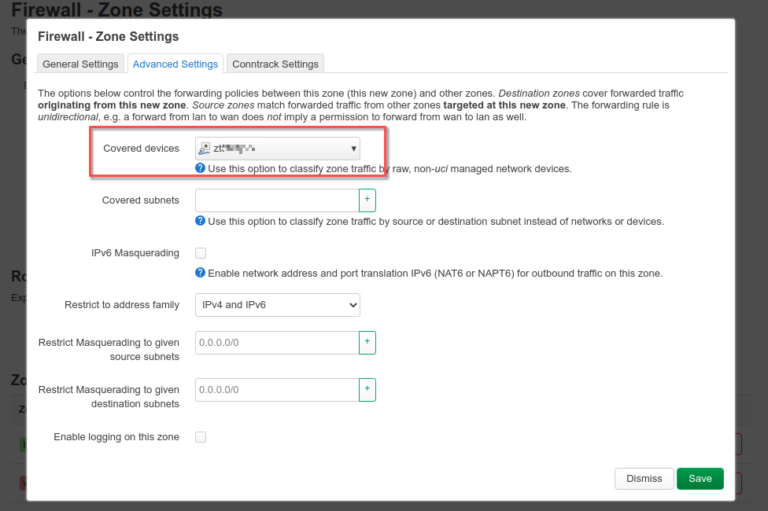Open the Restrict to address family dropdown
The width and height of the screenshot is (768, 511).
[278, 305]
